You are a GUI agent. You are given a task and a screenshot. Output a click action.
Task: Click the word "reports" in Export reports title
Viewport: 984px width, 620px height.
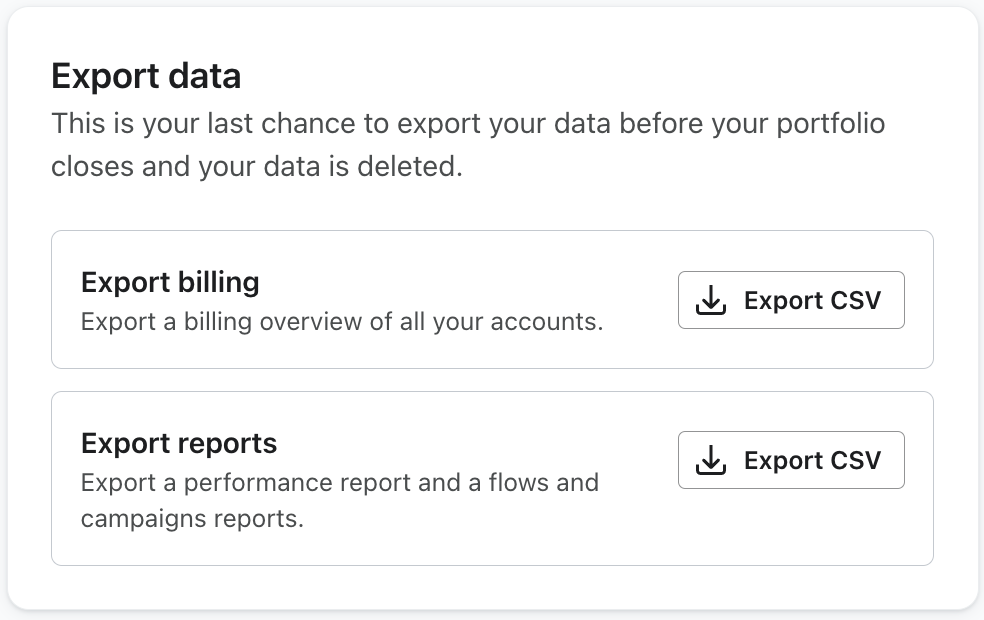[x=227, y=442]
